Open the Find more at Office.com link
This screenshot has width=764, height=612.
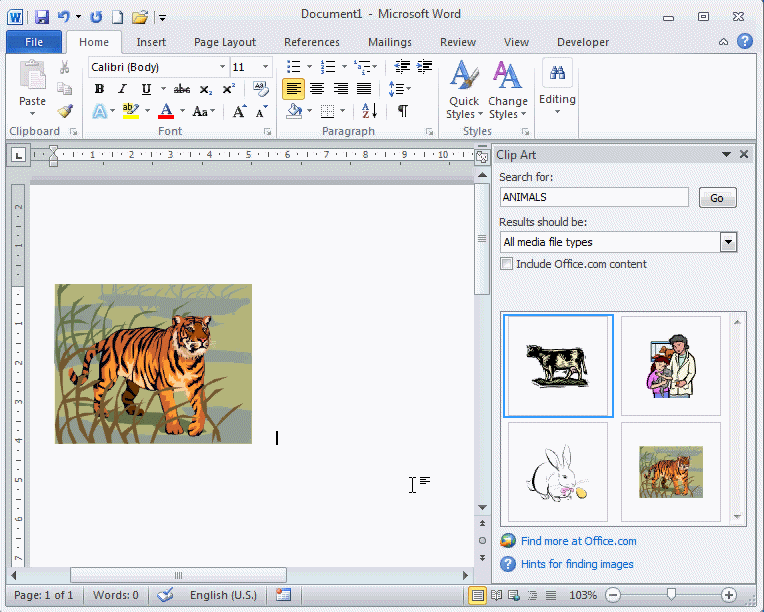(578, 541)
